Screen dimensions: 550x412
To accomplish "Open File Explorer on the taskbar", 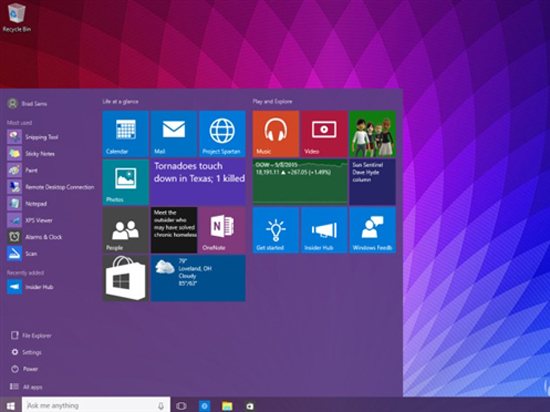I will pos(227,406).
